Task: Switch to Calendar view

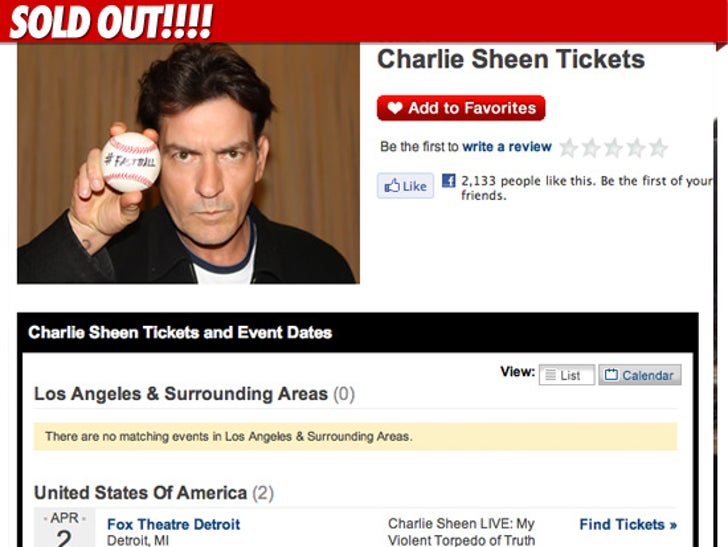Action: pos(640,375)
